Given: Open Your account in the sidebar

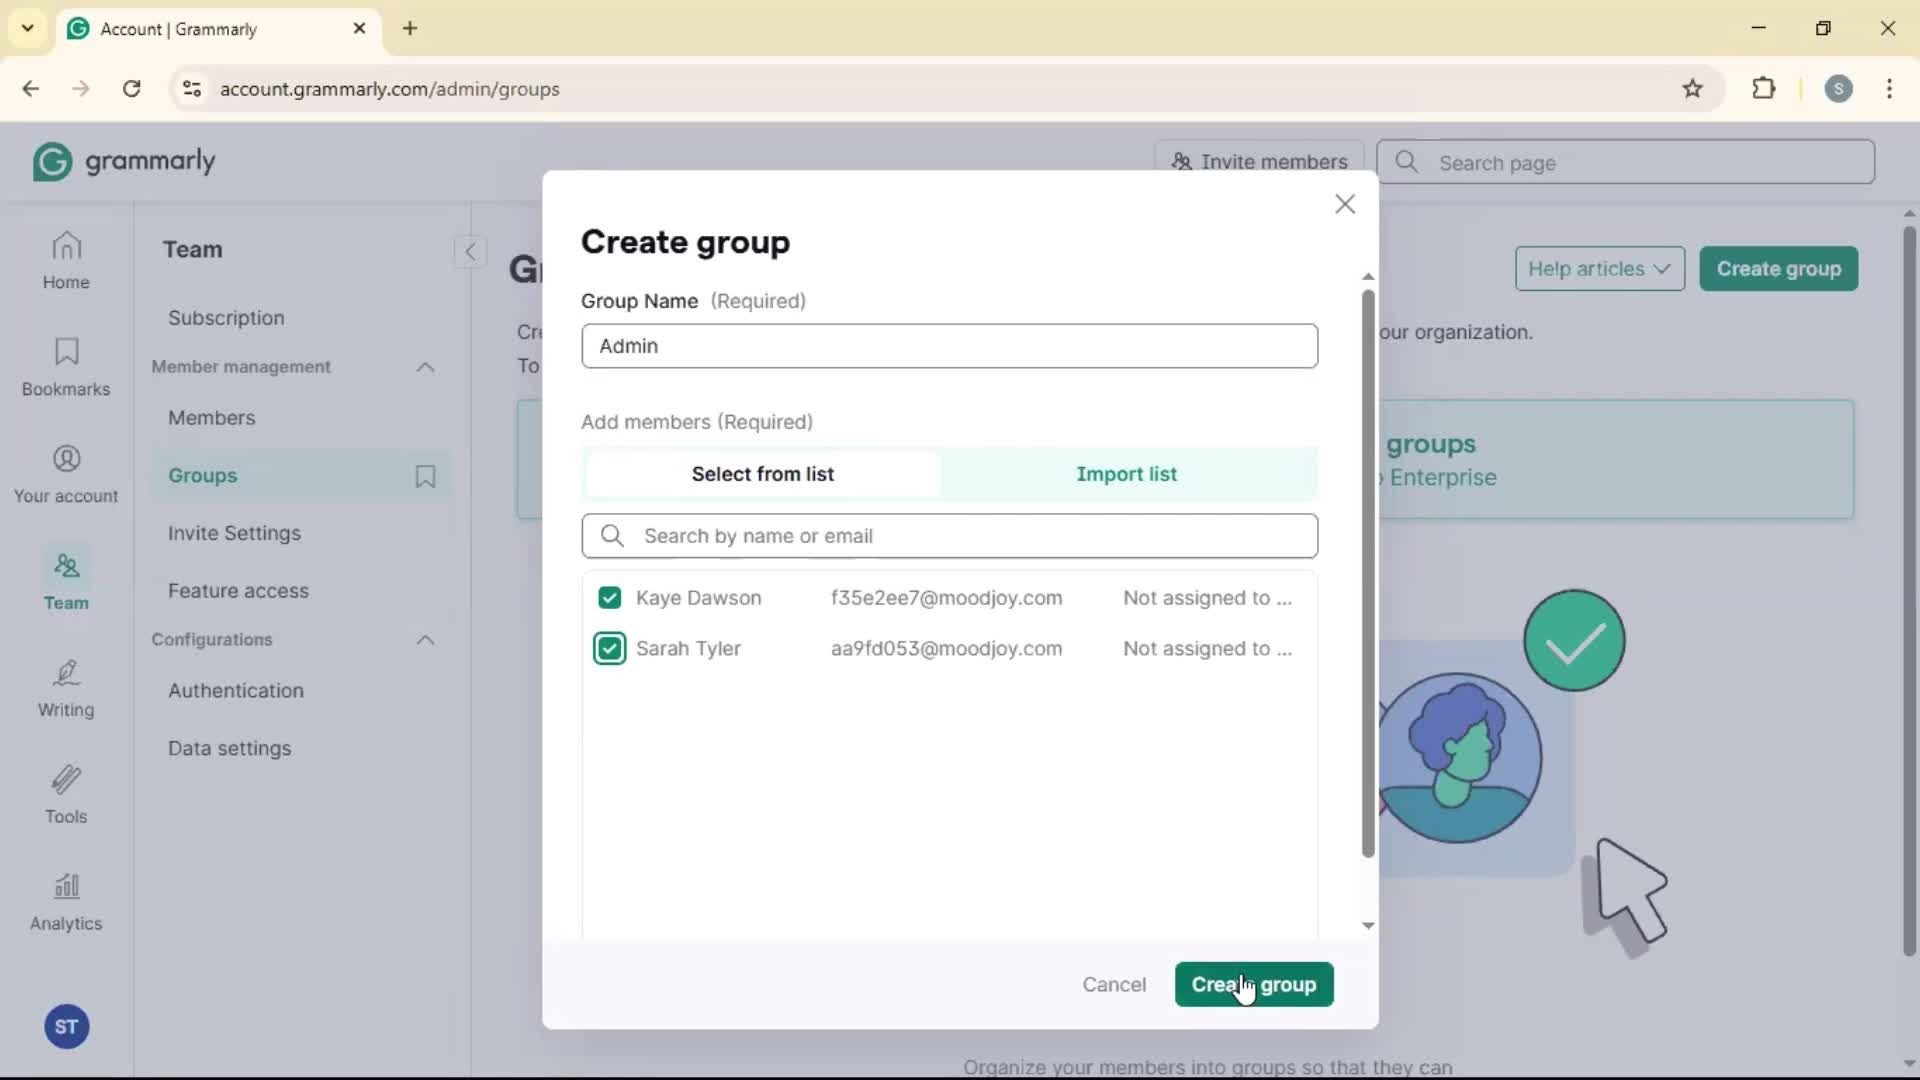Looking at the screenshot, I should tap(66, 474).
